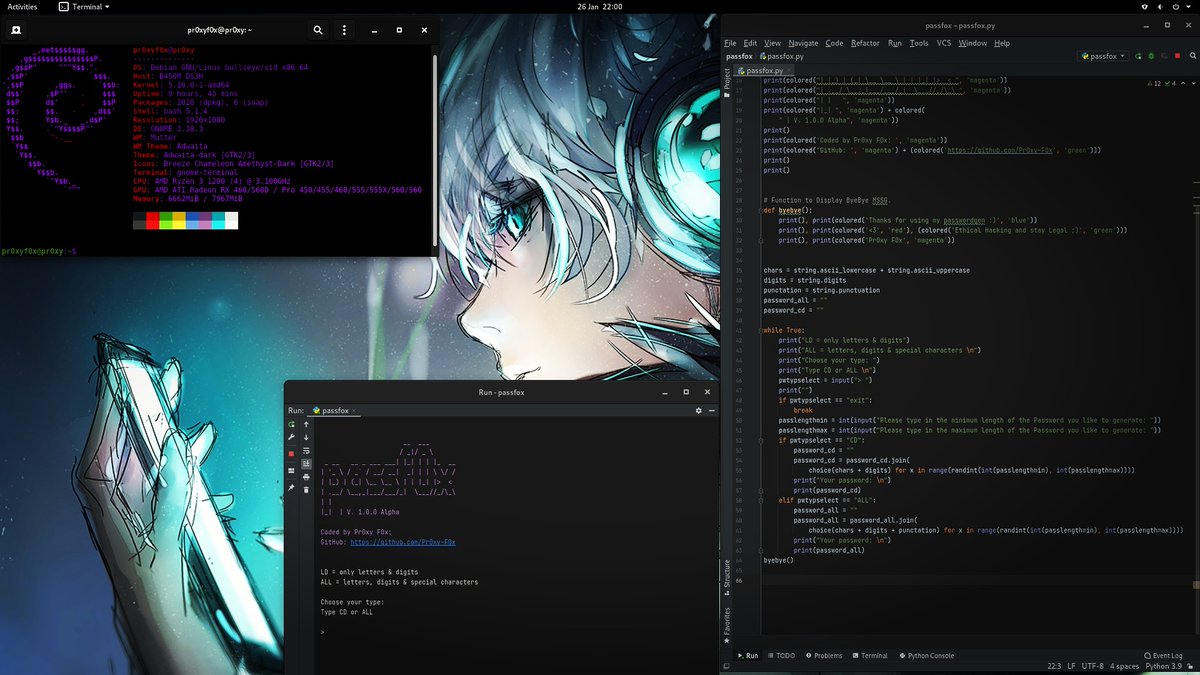Open Run window gear settings
Viewport: 1200px width, 675px height.
(699, 411)
